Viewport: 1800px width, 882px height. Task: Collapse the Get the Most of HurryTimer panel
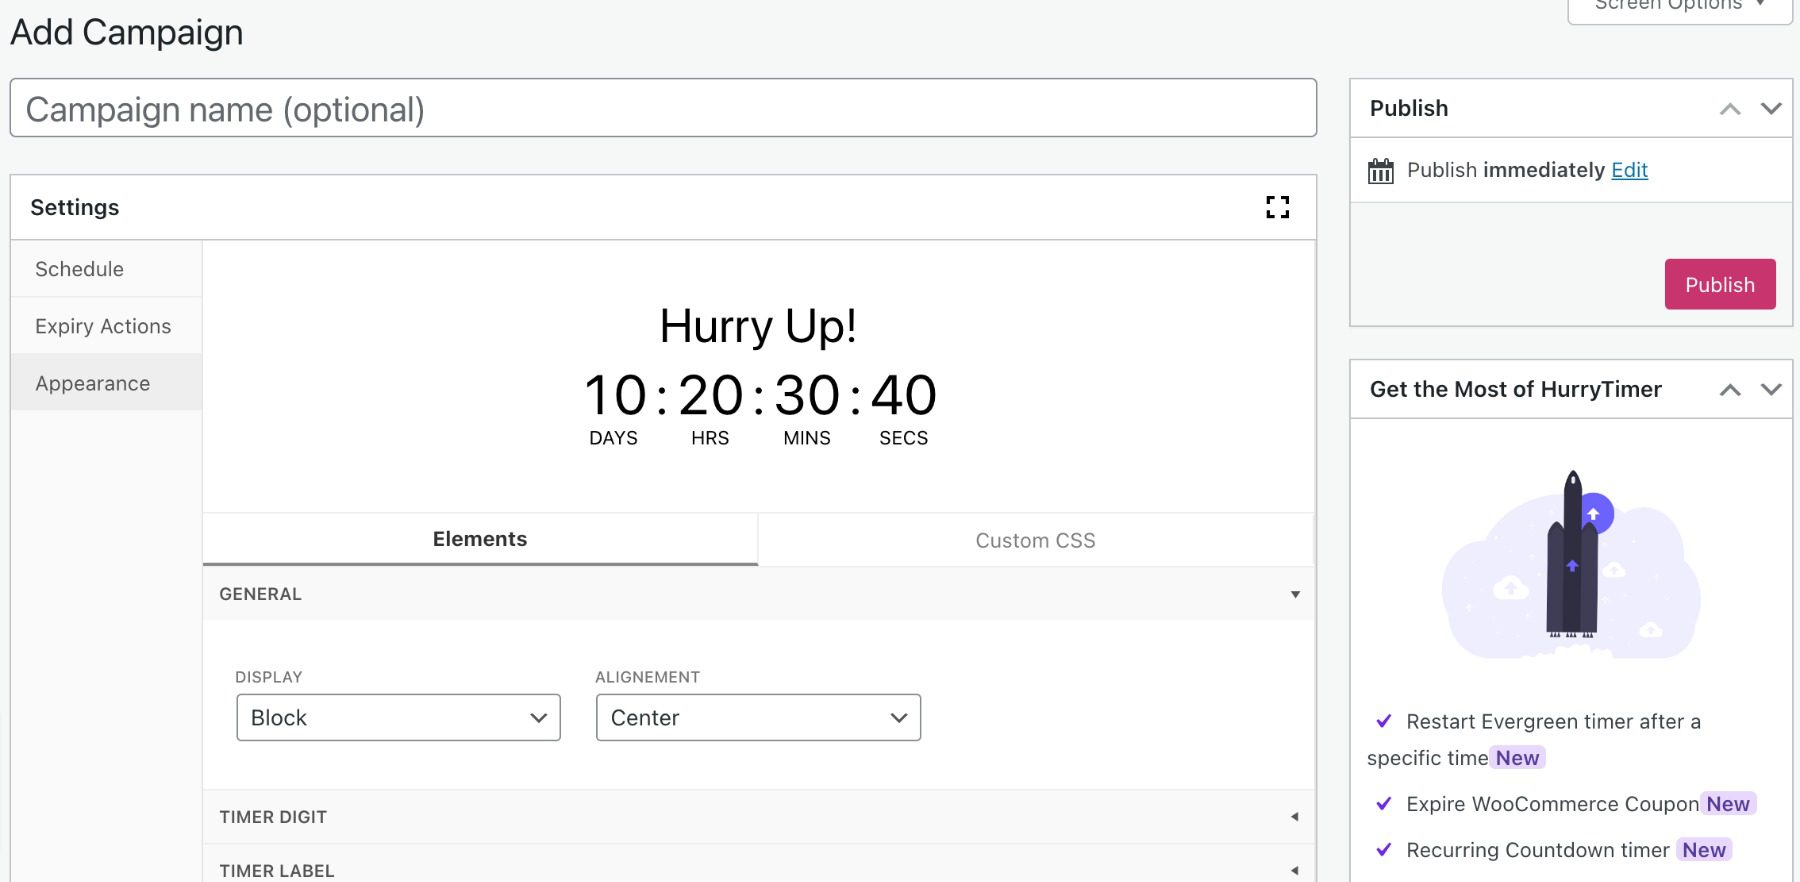point(1729,389)
